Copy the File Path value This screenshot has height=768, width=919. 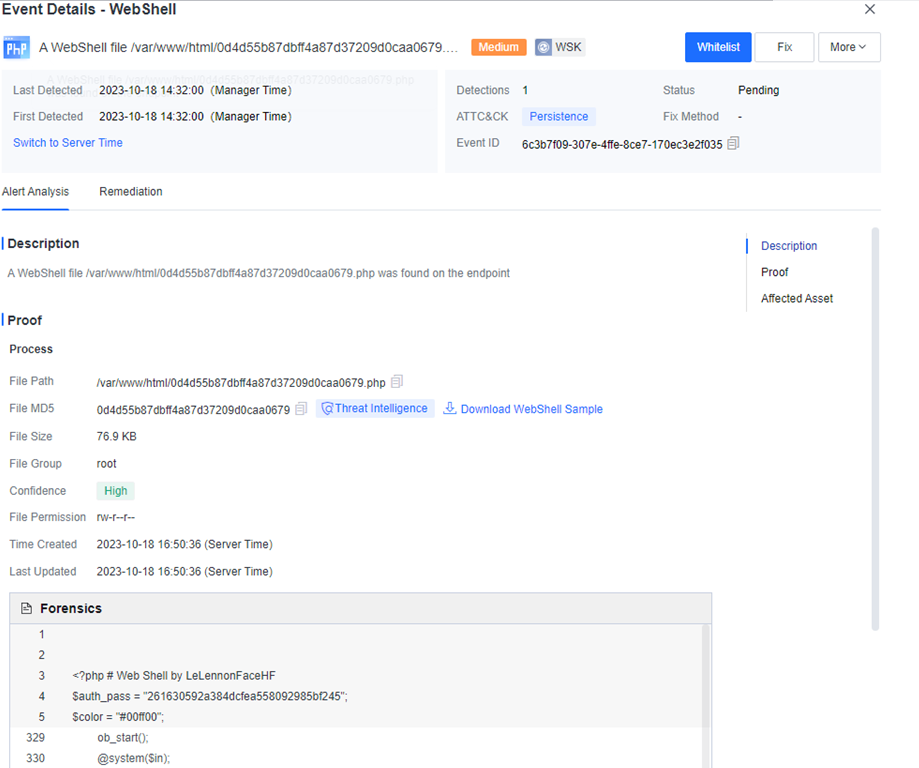pyautogui.click(x=397, y=382)
